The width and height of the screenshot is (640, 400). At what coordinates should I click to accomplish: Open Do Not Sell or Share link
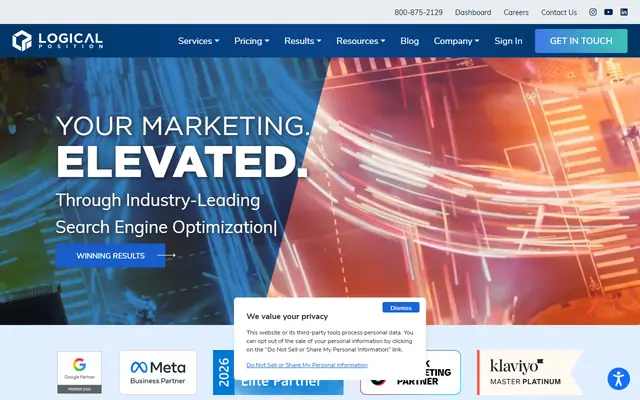[x=307, y=365]
